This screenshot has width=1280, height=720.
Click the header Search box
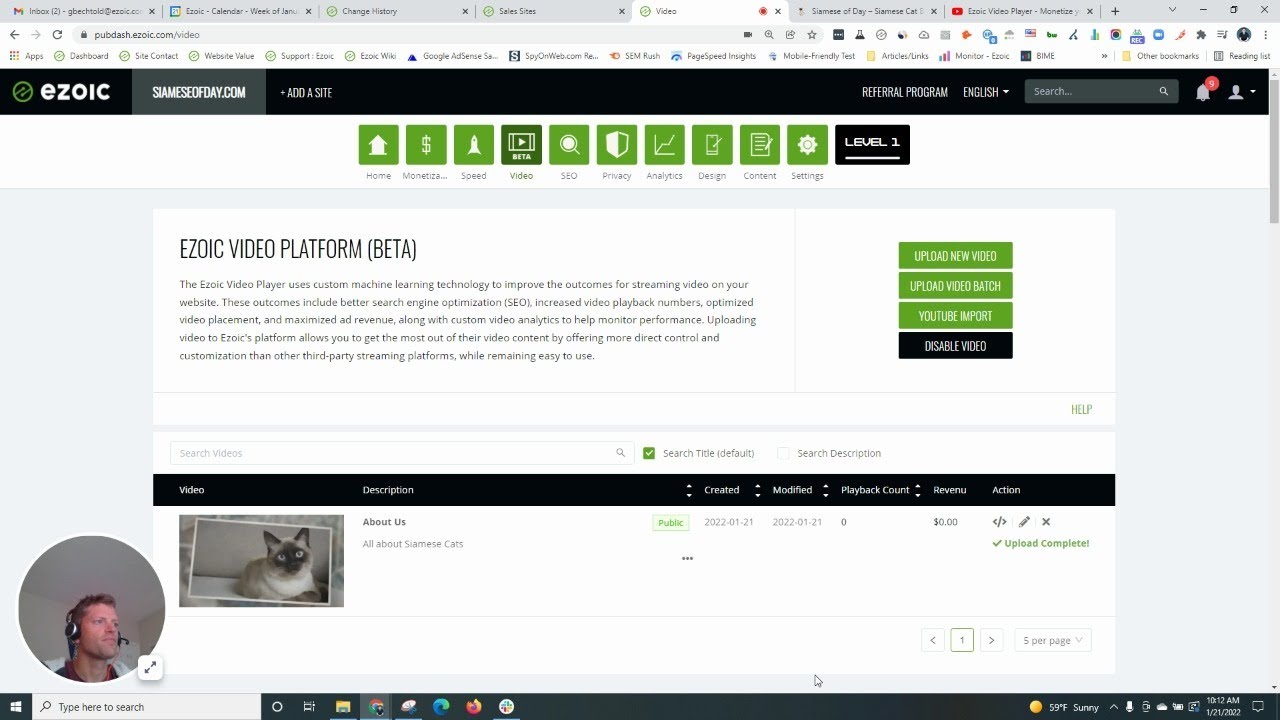(1100, 91)
